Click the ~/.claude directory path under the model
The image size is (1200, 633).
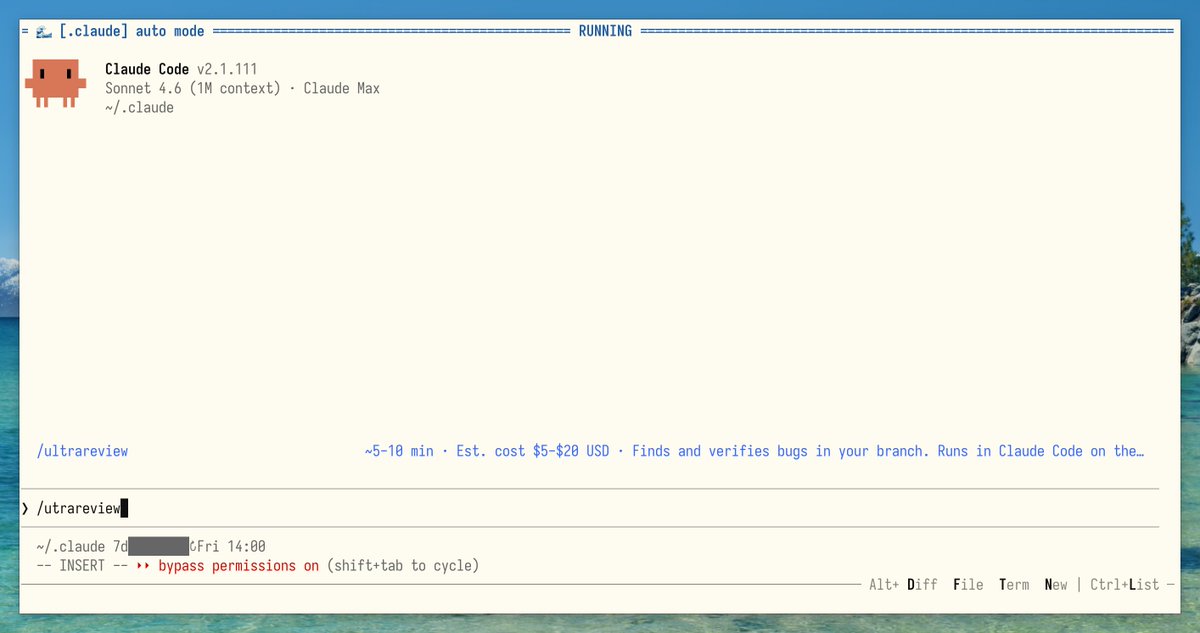[x=139, y=107]
